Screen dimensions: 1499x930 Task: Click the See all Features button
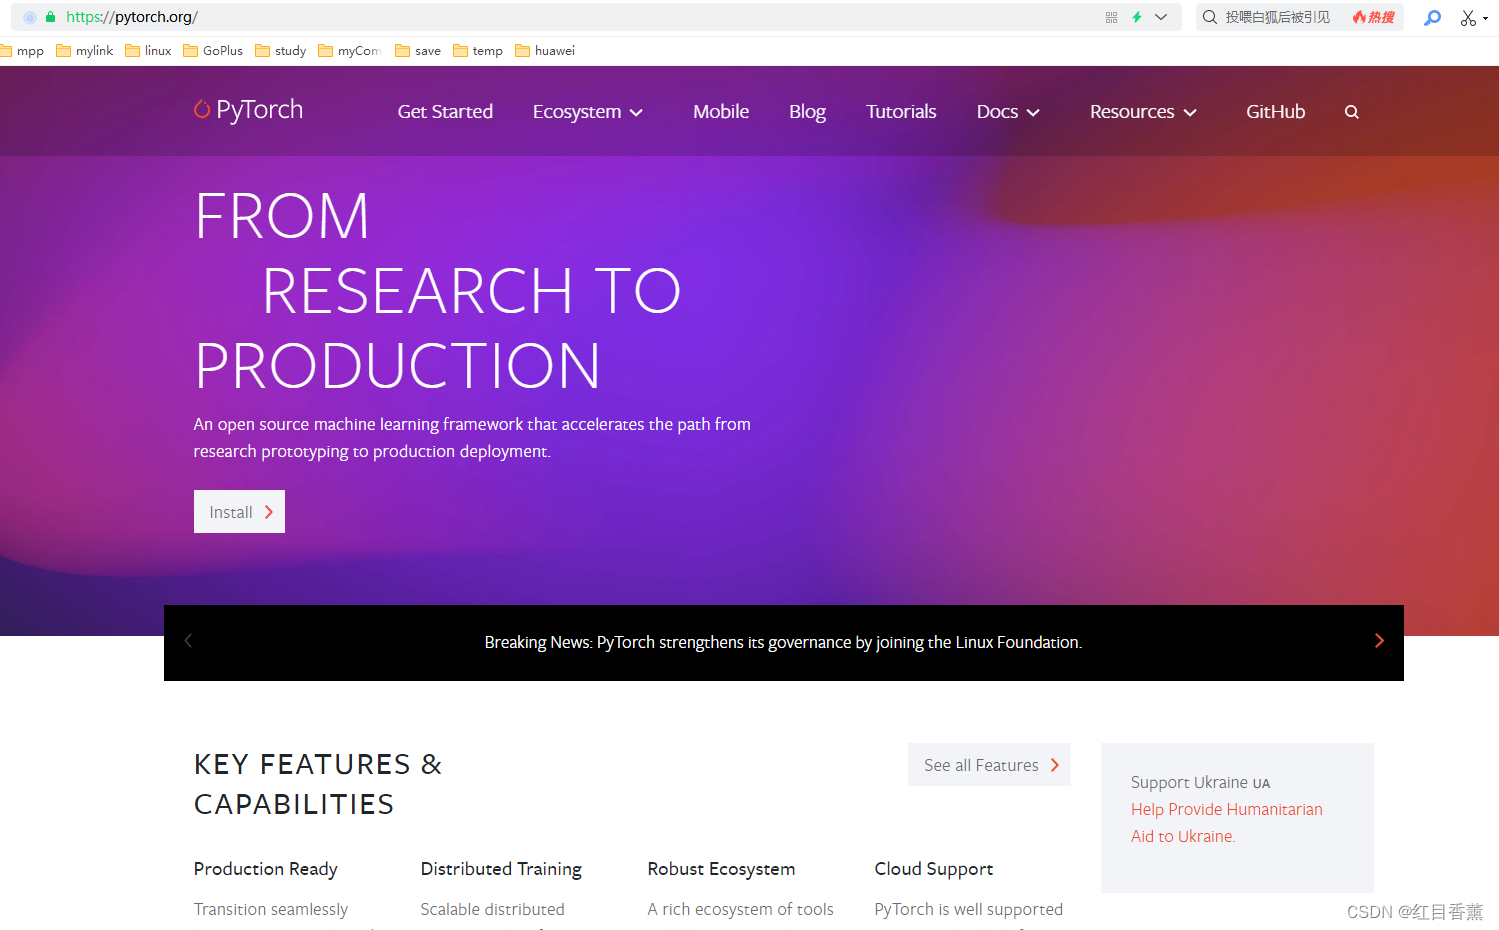pyautogui.click(x=988, y=764)
